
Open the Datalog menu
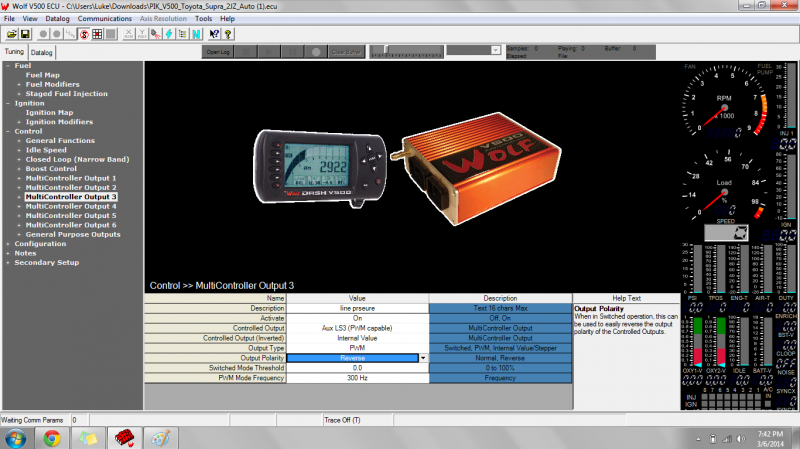pyautogui.click(x=57, y=18)
